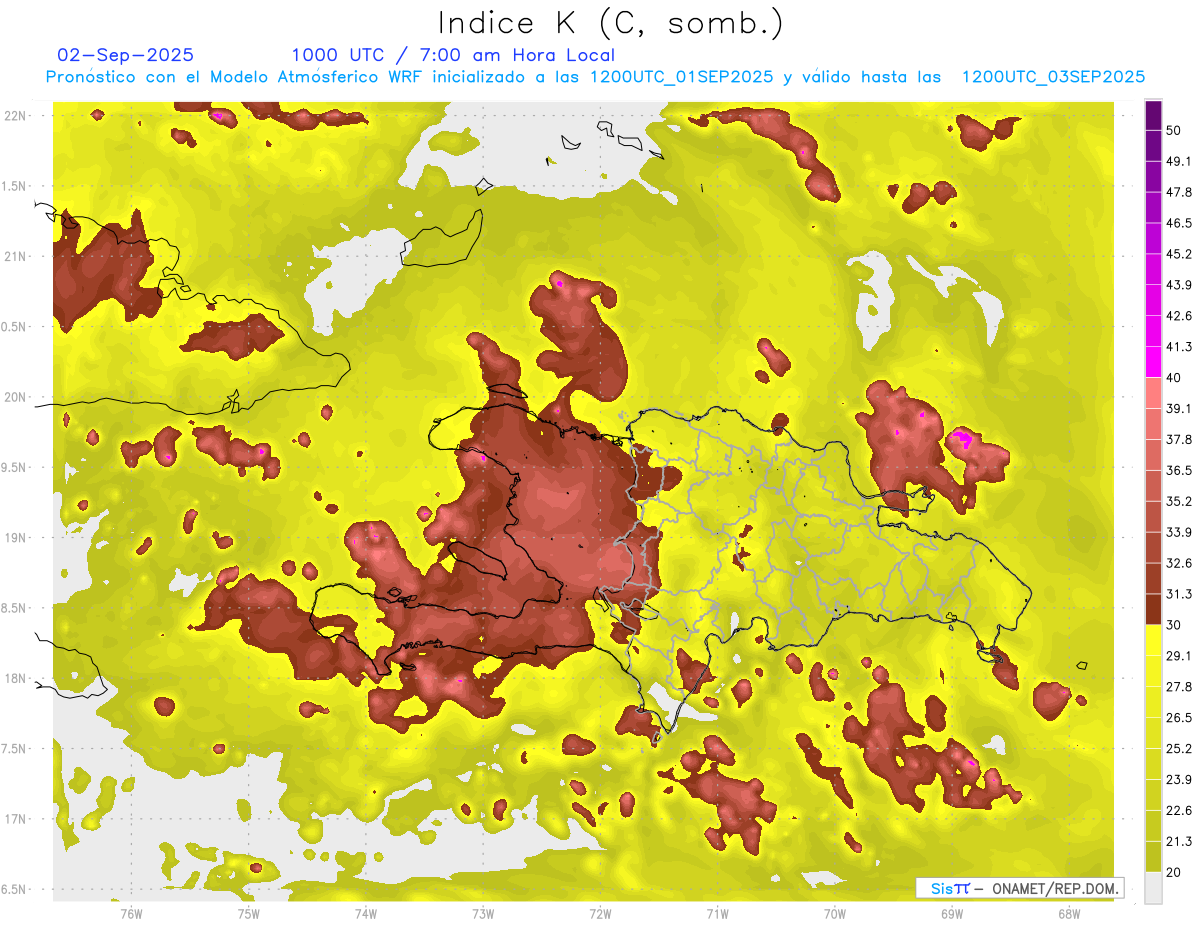Image resolution: width=1200 pixels, height=927 pixels.
Task: Click the "71W" longitude label
Action: pyautogui.click(x=717, y=913)
